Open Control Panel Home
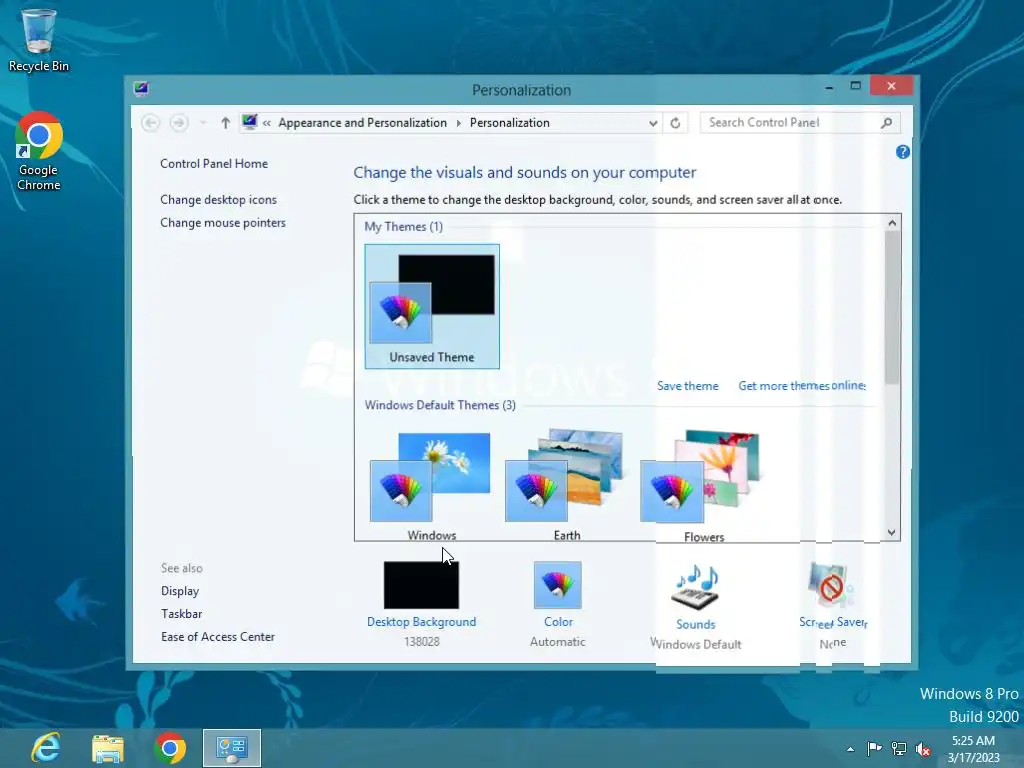 tap(214, 164)
